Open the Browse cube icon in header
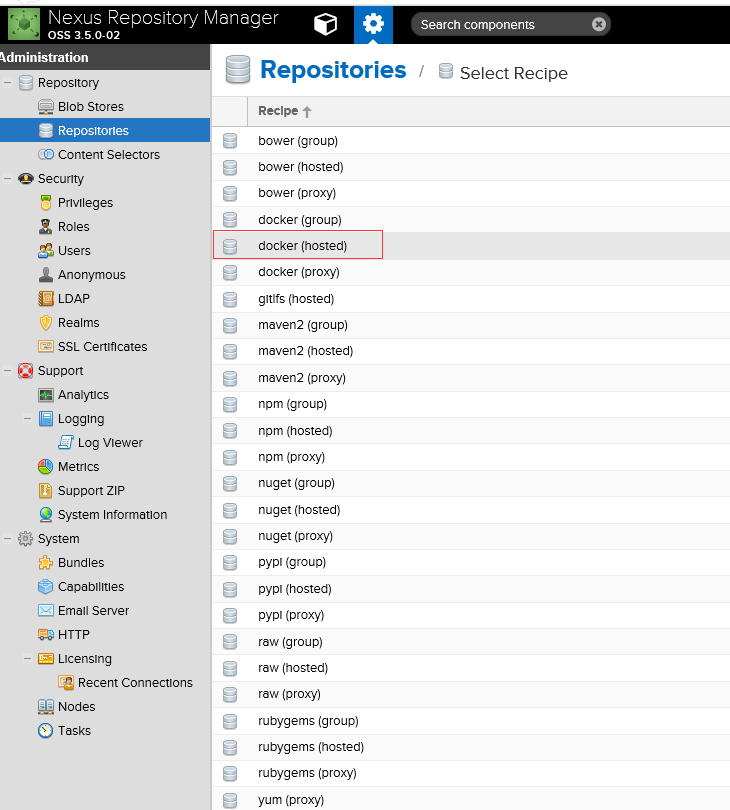 coord(325,24)
